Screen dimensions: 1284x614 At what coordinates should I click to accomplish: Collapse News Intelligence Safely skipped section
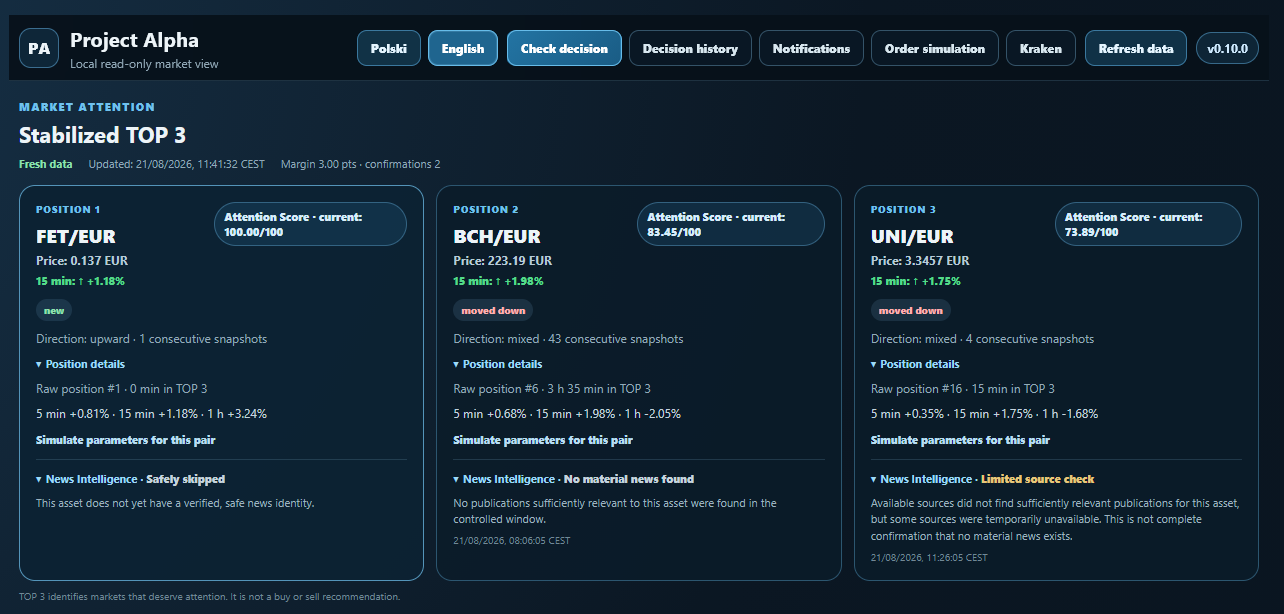point(131,479)
